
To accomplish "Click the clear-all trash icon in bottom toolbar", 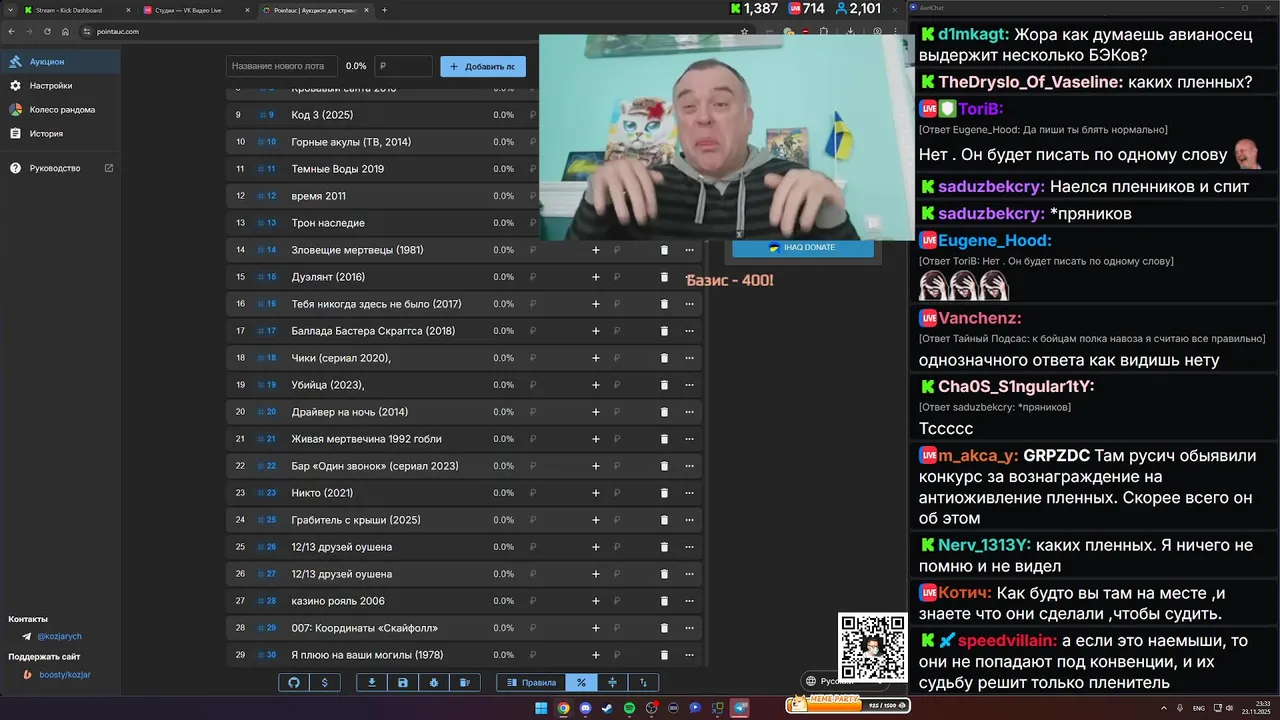I will point(465,682).
